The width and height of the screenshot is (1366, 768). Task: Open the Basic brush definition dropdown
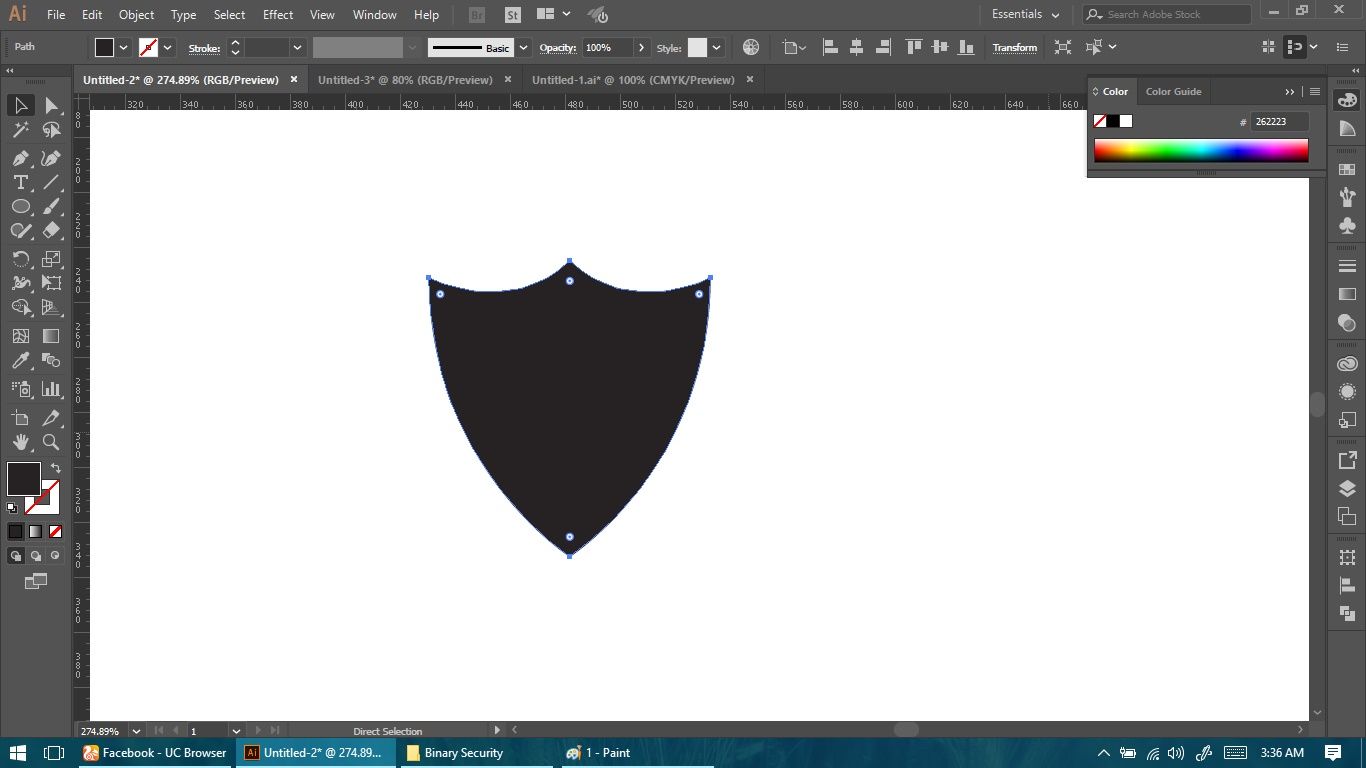click(524, 47)
